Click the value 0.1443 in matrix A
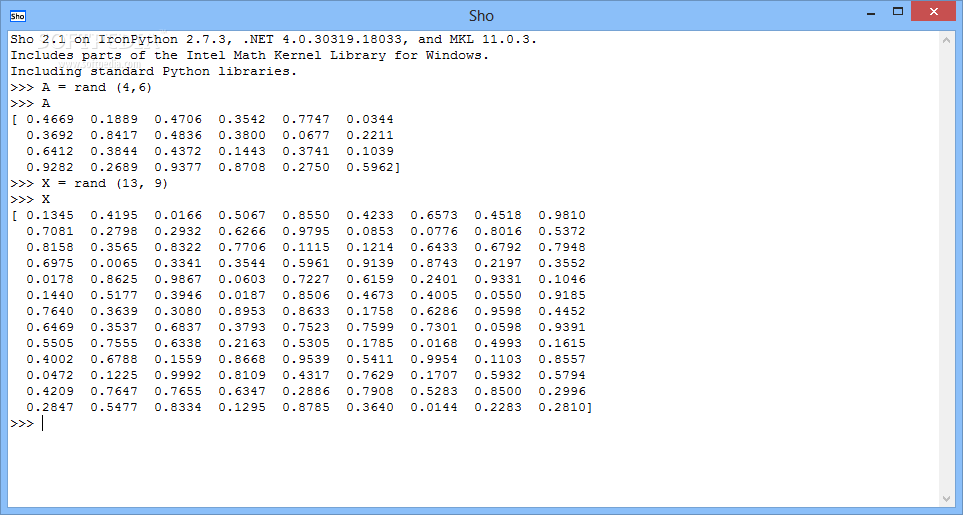Image resolution: width=963 pixels, height=515 pixels. (x=242, y=151)
